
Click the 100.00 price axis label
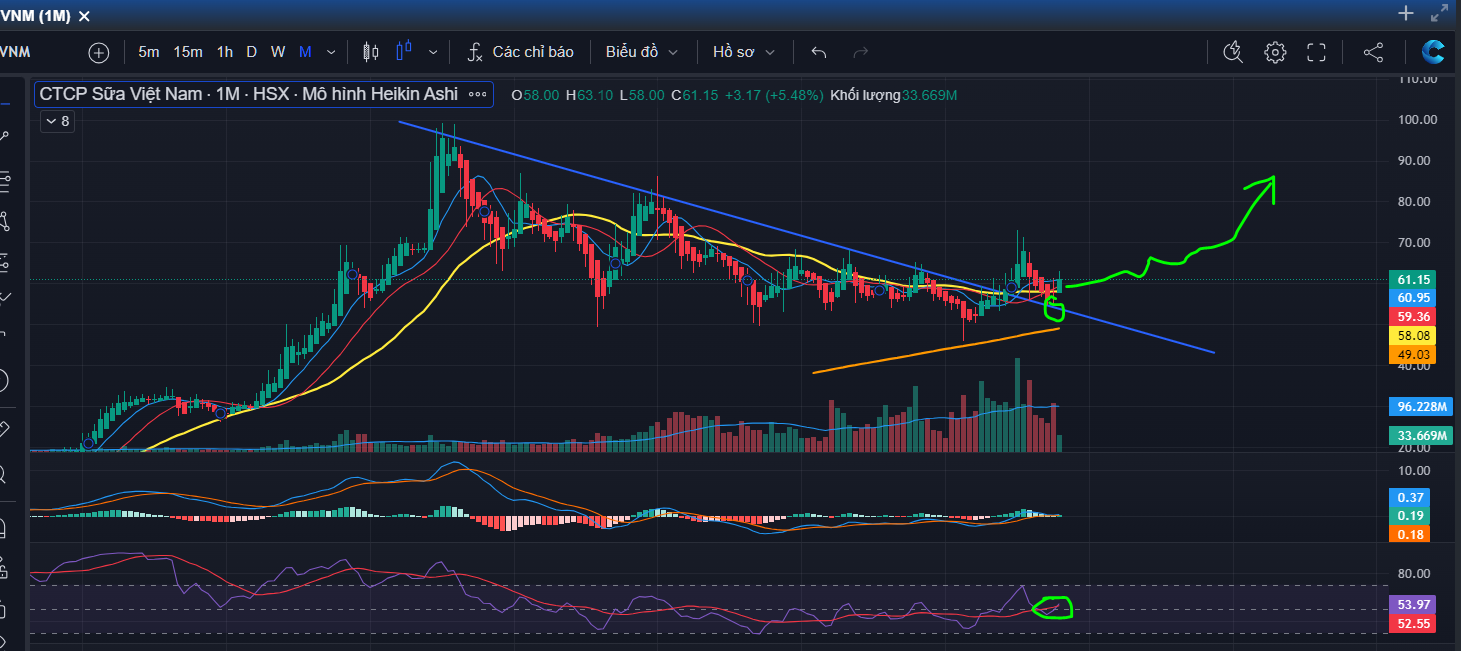coord(1417,119)
